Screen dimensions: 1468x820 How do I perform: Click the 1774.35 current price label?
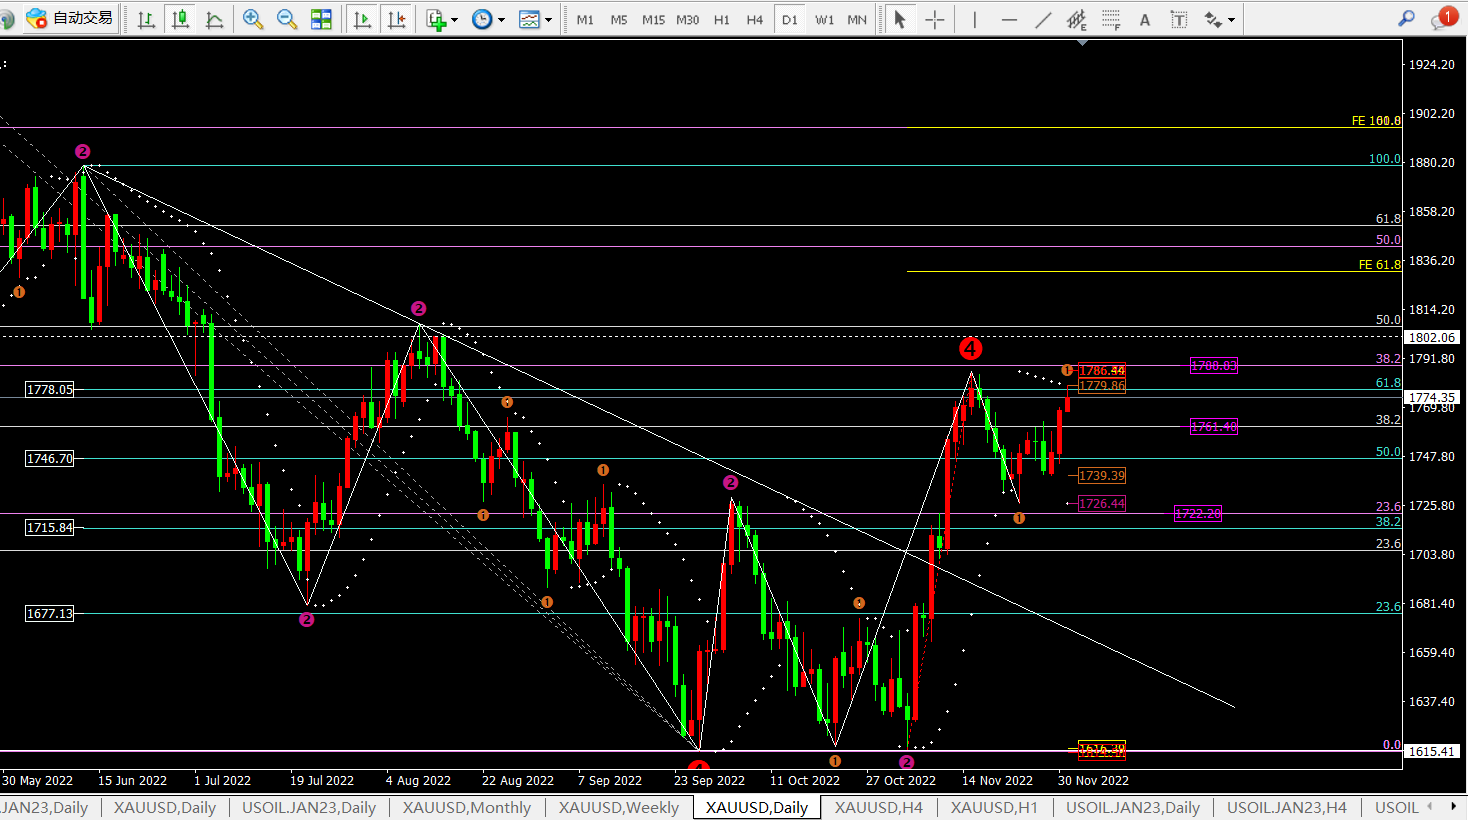coord(1432,397)
